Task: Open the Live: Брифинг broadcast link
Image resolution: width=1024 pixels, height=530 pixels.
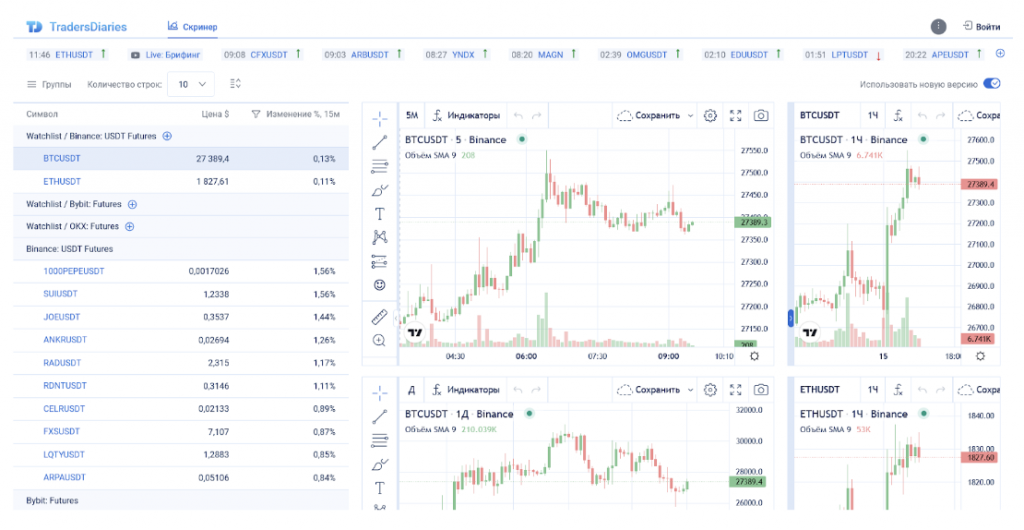Action: tap(165, 55)
